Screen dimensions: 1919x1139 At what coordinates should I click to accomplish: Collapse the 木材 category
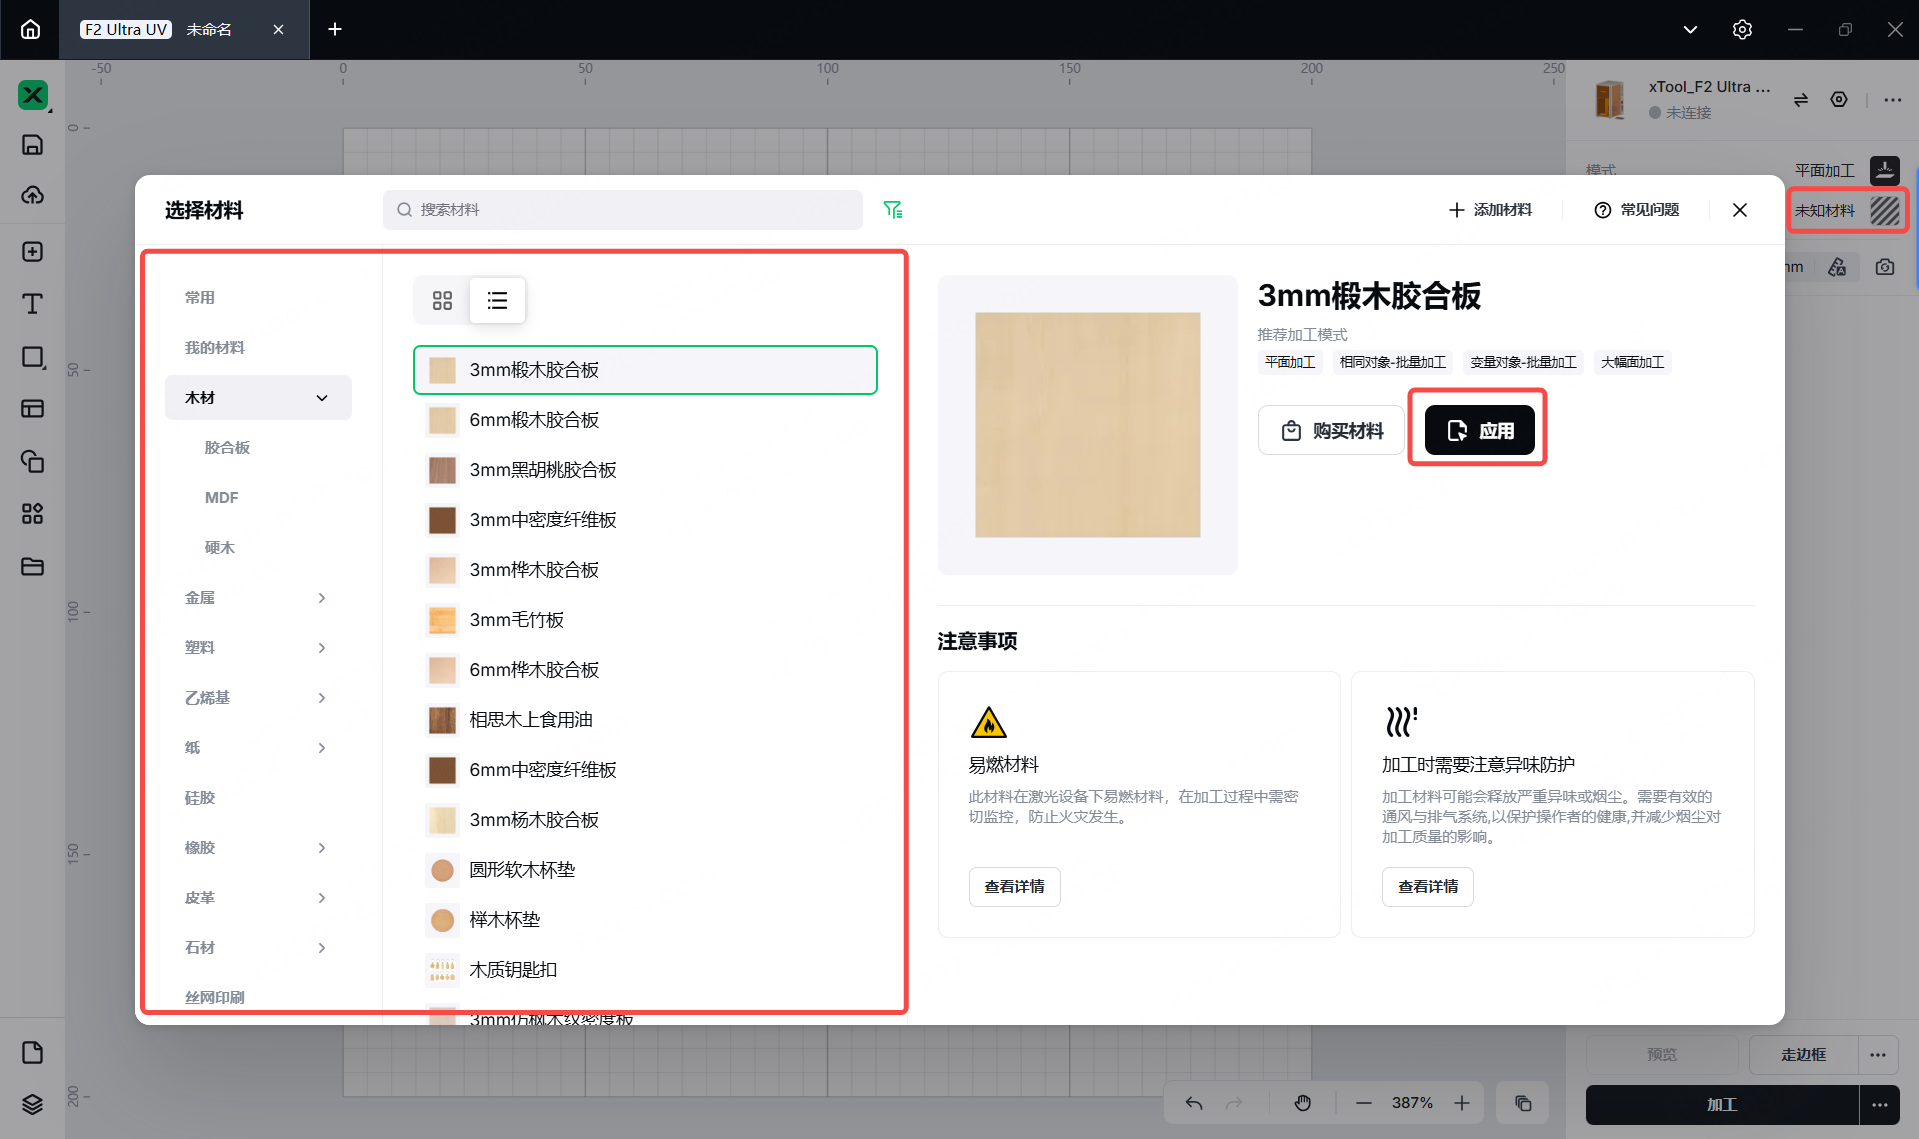[321, 398]
